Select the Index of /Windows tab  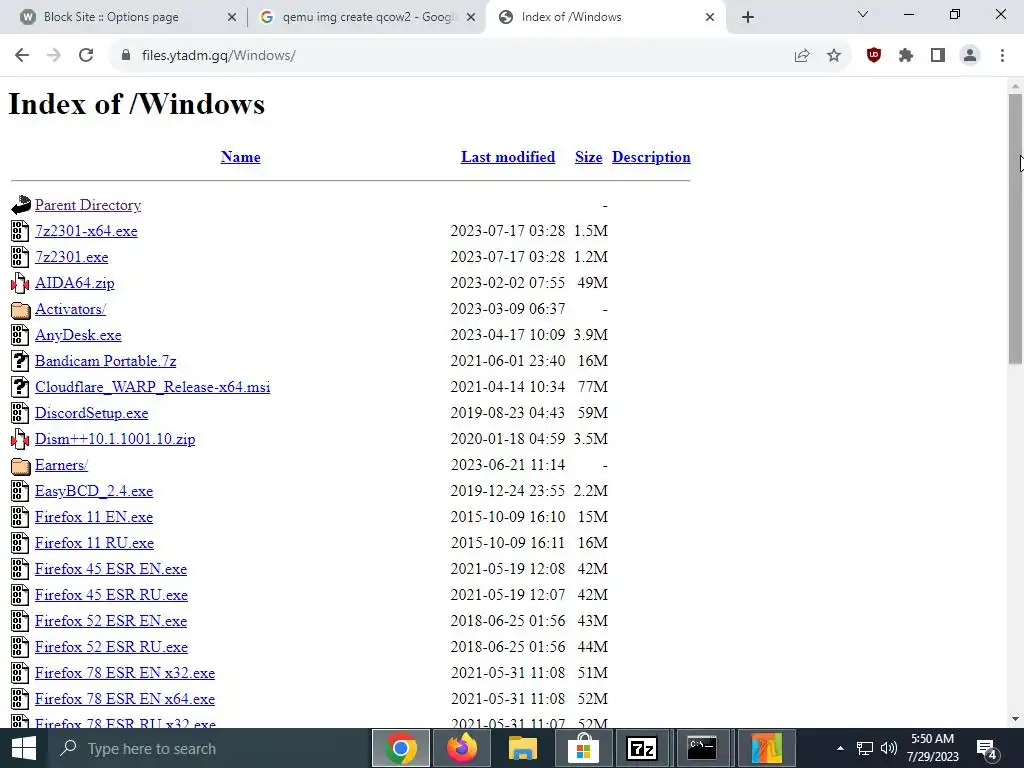[604, 17]
